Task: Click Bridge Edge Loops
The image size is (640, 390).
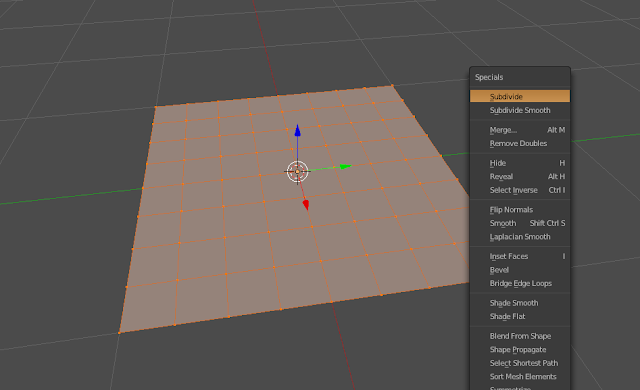Action: pyautogui.click(x=520, y=283)
